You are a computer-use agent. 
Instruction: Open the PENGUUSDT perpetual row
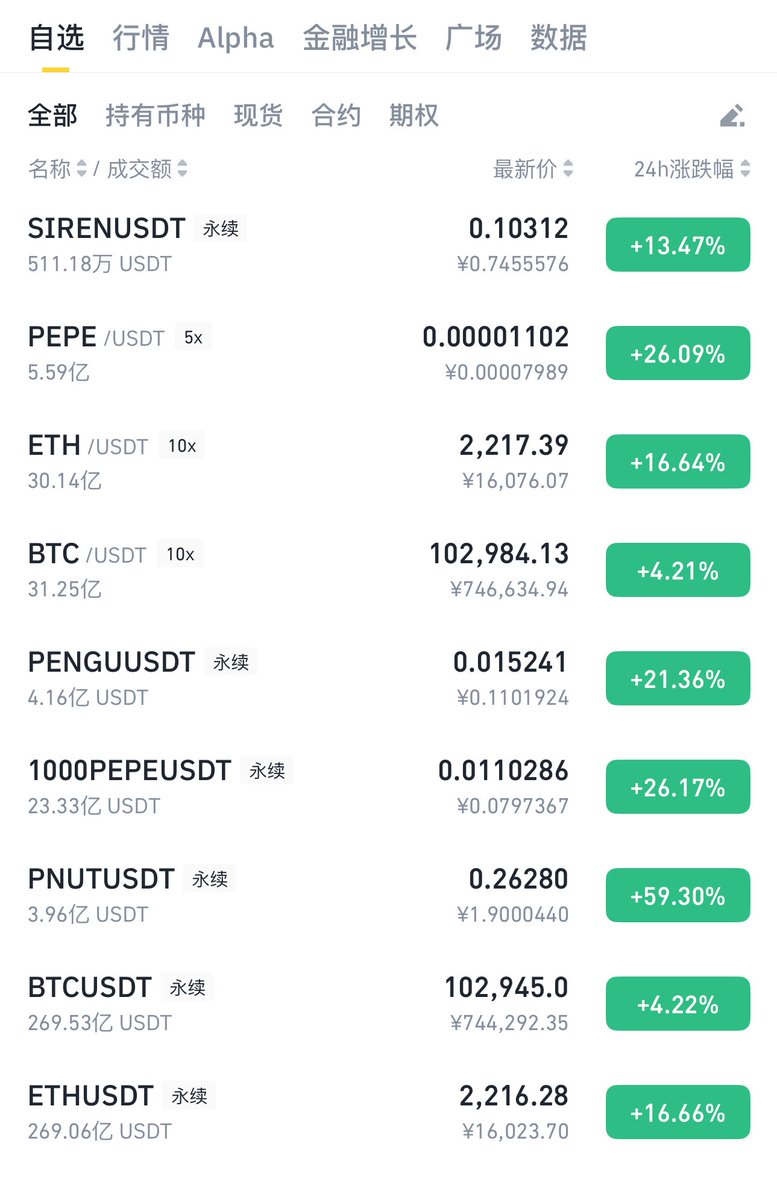[x=388, y=679]
